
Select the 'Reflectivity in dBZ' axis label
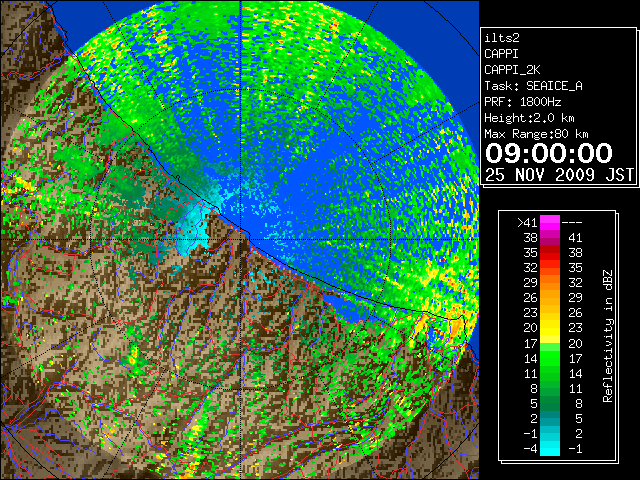[608, 336]
